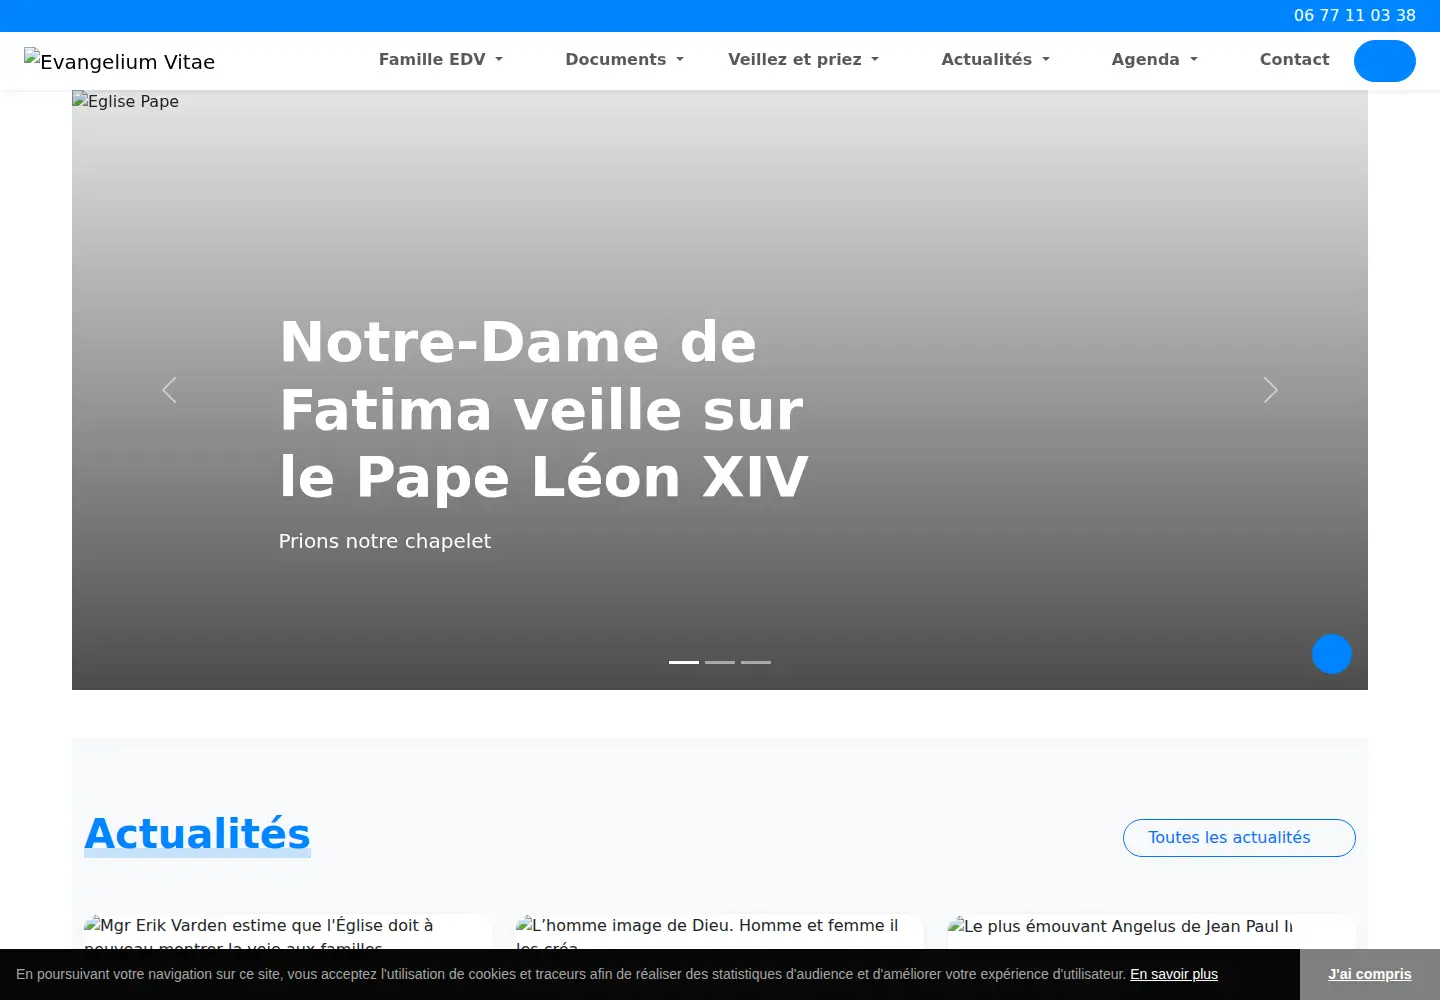This screenshot has height=1000, width=1440.
Task: Expand the Famille EDV menu
Action: coord(441,60)
